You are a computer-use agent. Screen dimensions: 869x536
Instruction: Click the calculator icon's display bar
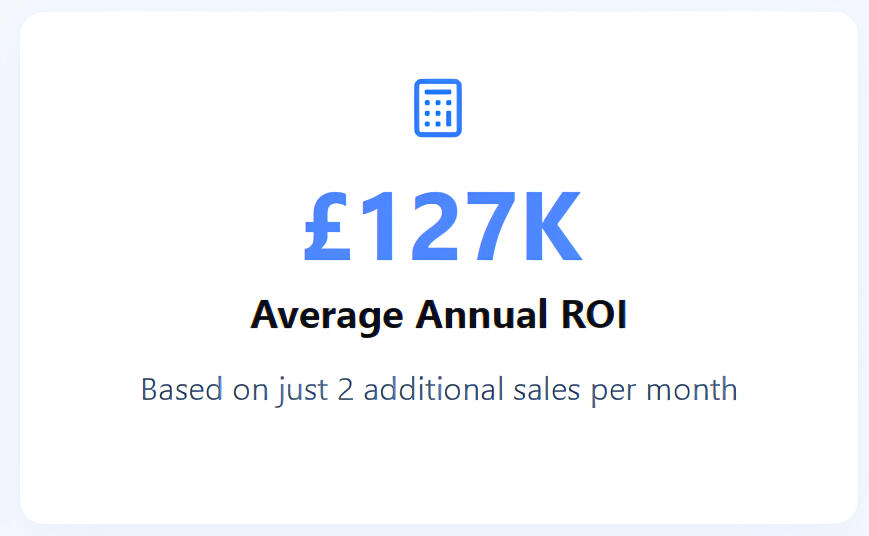[438, 92]
